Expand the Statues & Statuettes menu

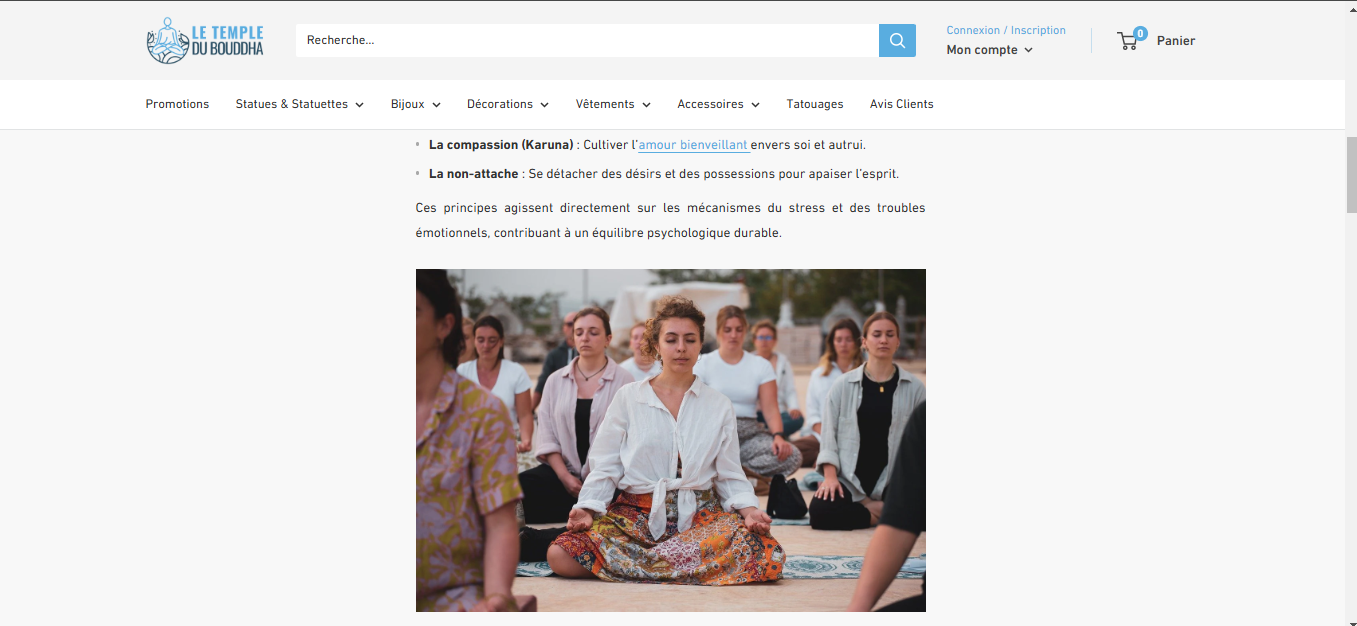[x=300, y=104]
